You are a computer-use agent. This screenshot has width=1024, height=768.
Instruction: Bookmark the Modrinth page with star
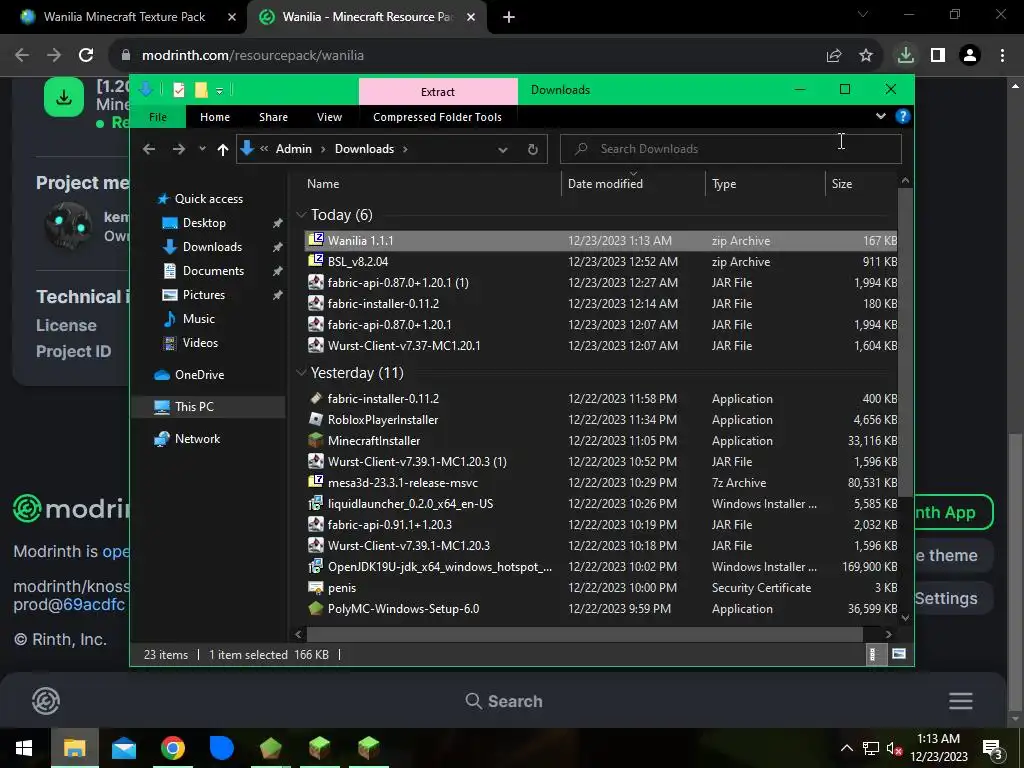(866, 56)
